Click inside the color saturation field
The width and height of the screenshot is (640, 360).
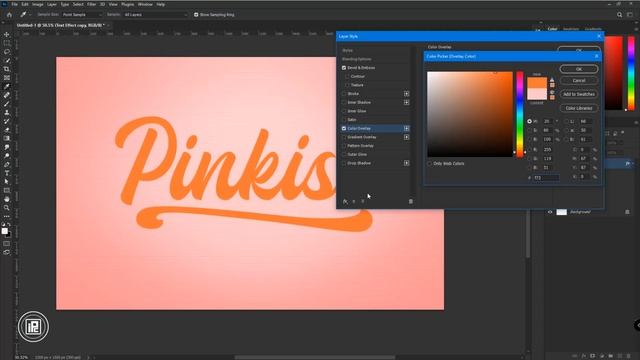tap(469, 114)
